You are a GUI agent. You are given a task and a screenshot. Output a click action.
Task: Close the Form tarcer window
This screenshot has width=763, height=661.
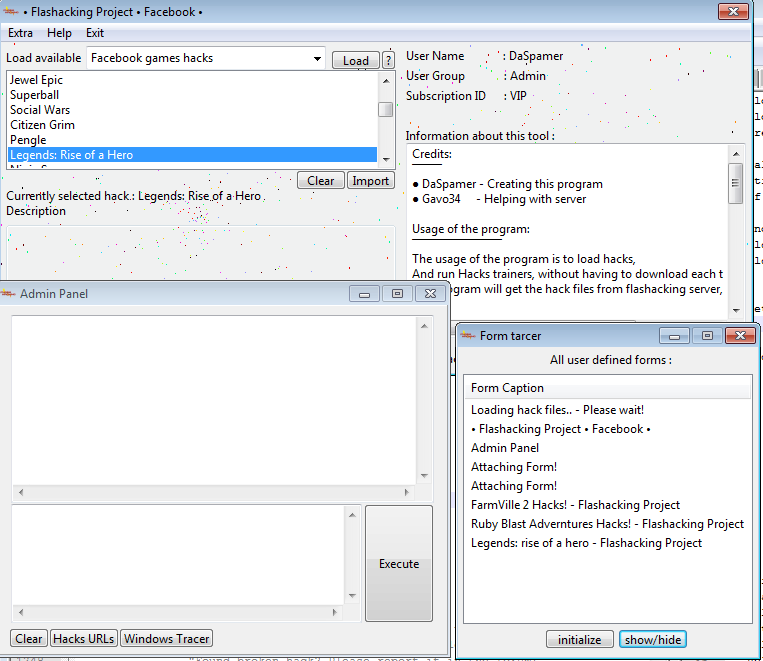coord(740,336)
